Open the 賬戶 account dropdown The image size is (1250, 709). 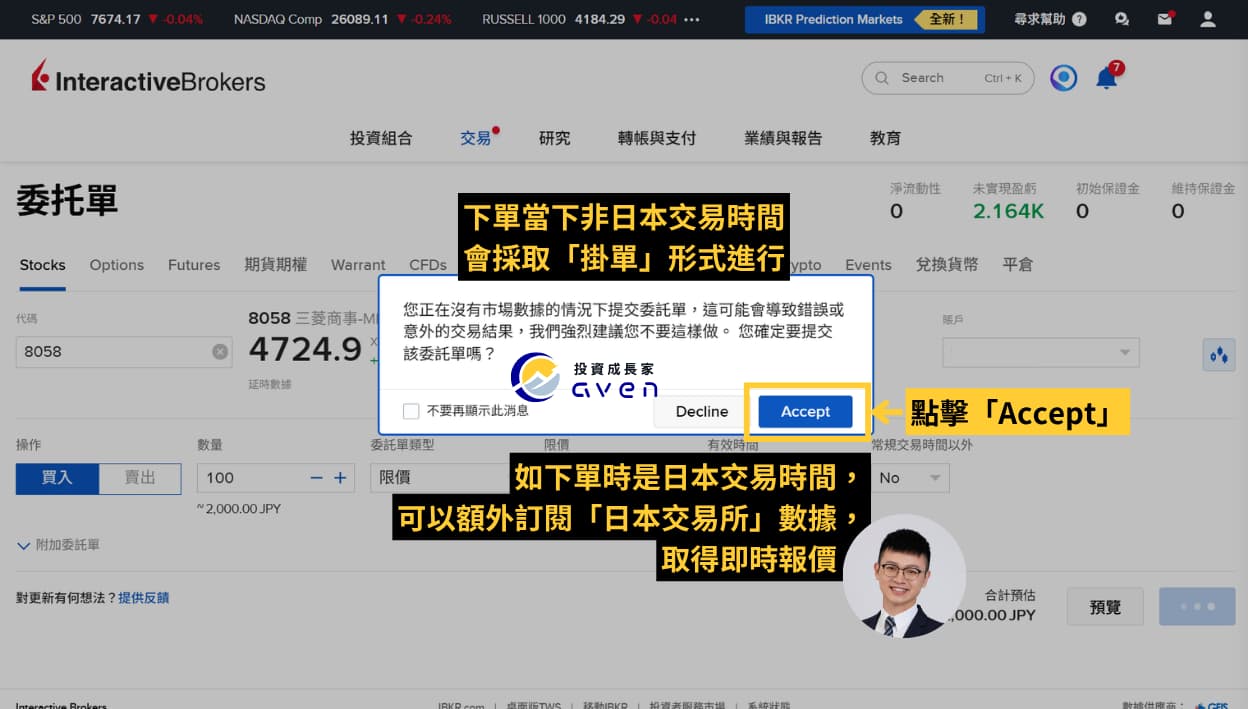[1041, 352]
